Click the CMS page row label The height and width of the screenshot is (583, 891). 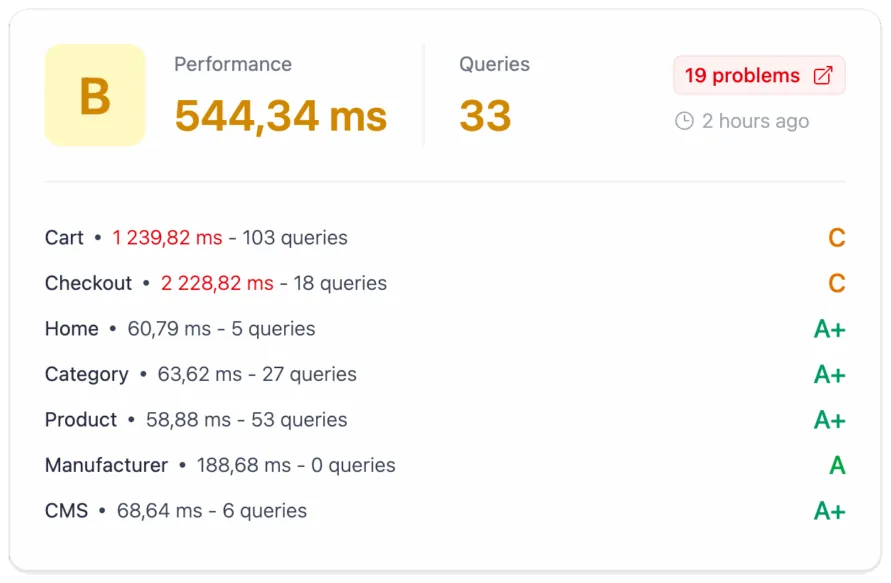click(x=66, y=510)
